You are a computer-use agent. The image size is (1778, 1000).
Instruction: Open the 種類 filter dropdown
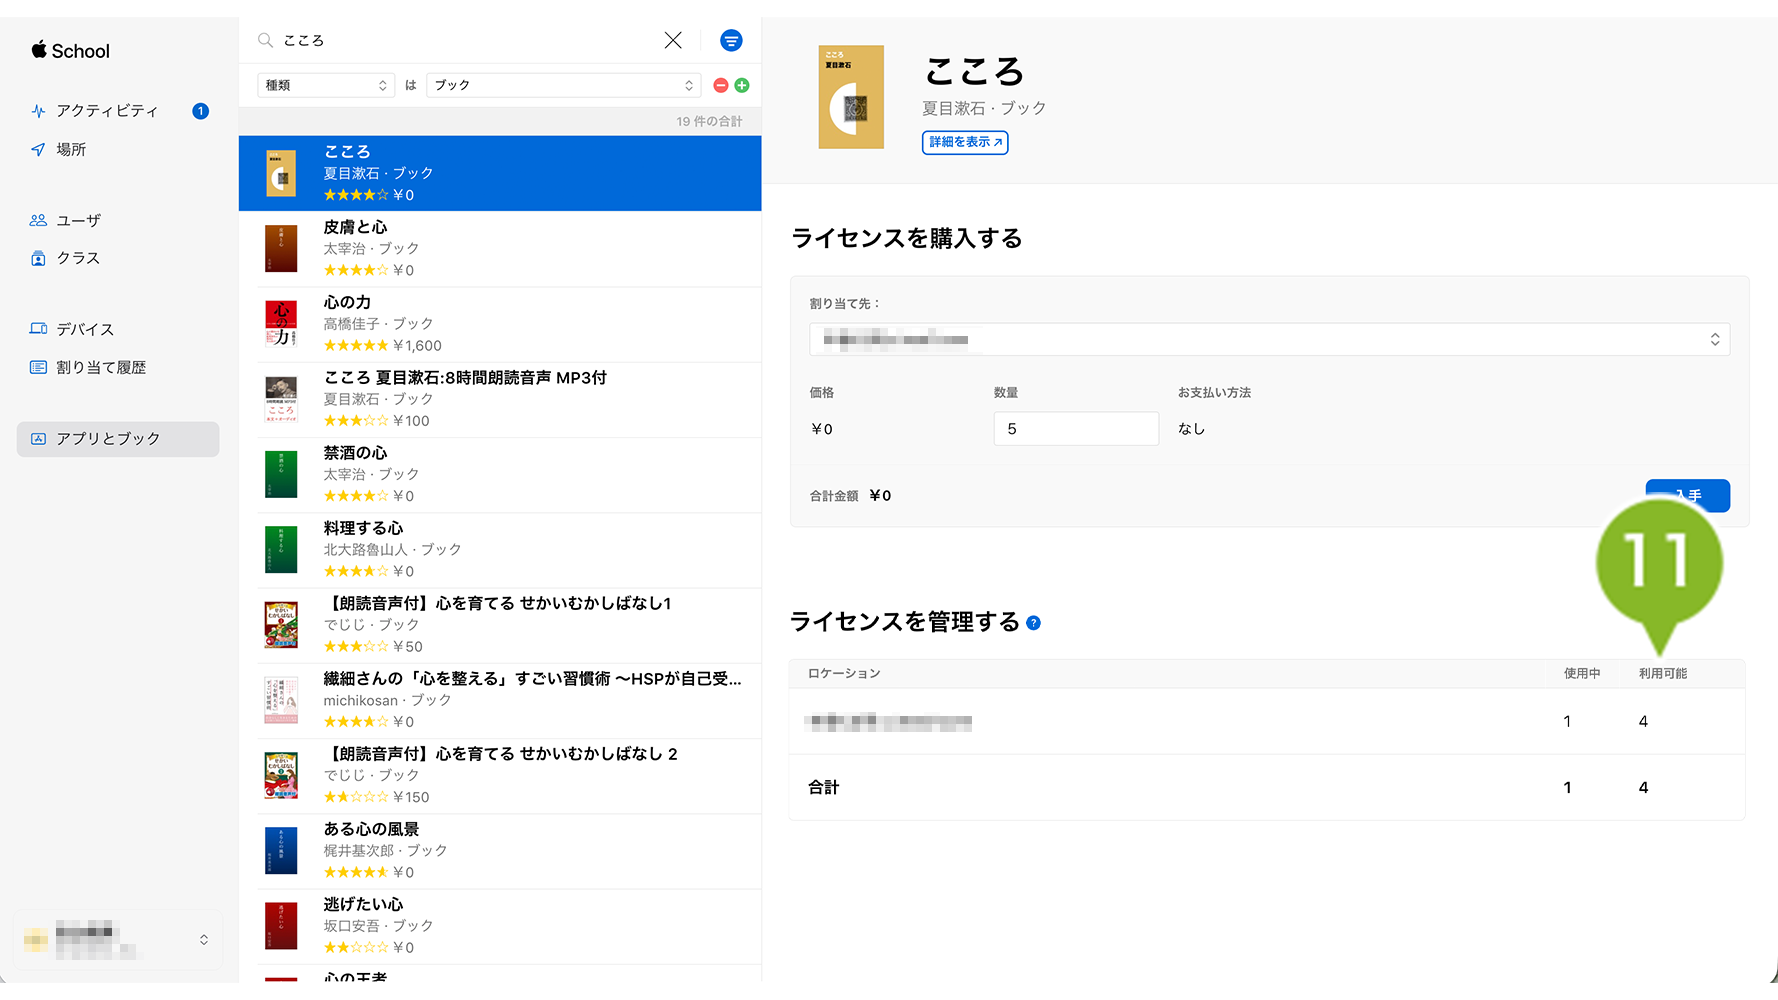325,86
